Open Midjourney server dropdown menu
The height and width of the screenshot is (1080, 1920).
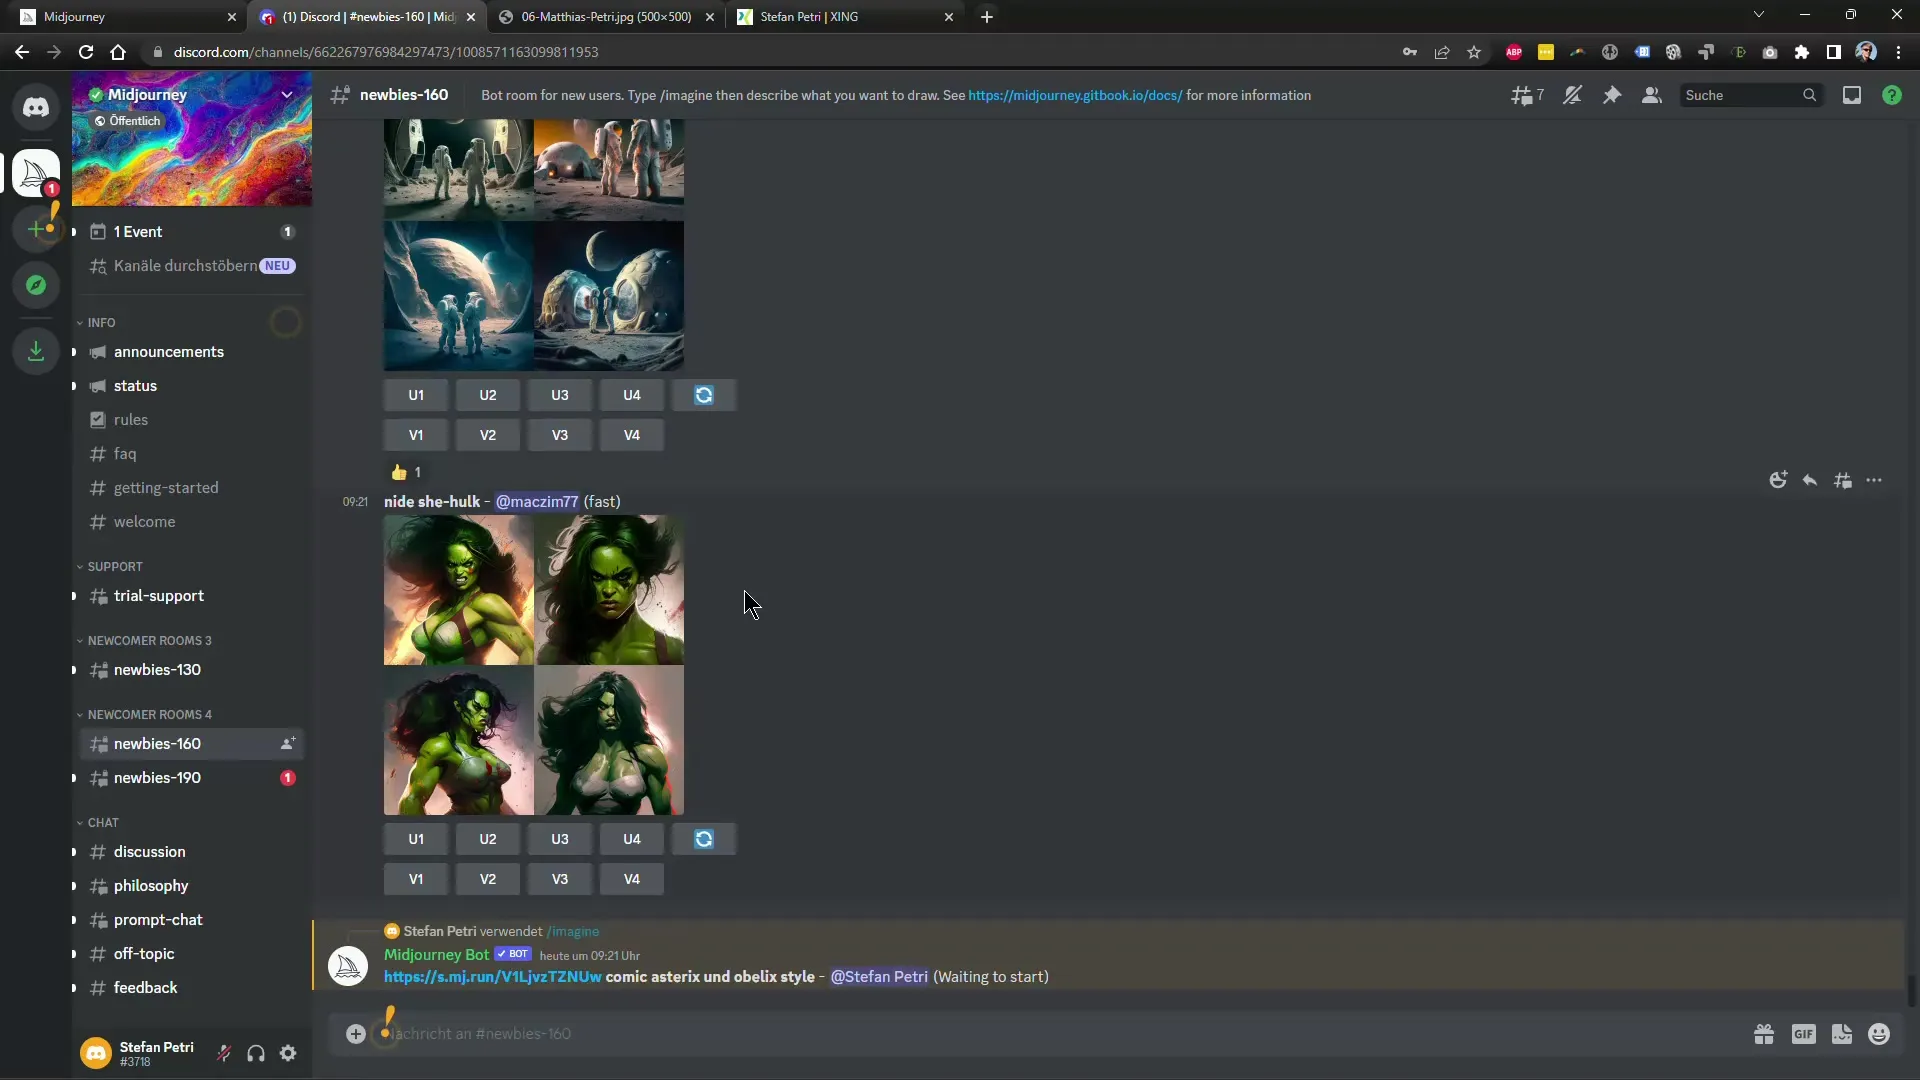click(287, 95)
